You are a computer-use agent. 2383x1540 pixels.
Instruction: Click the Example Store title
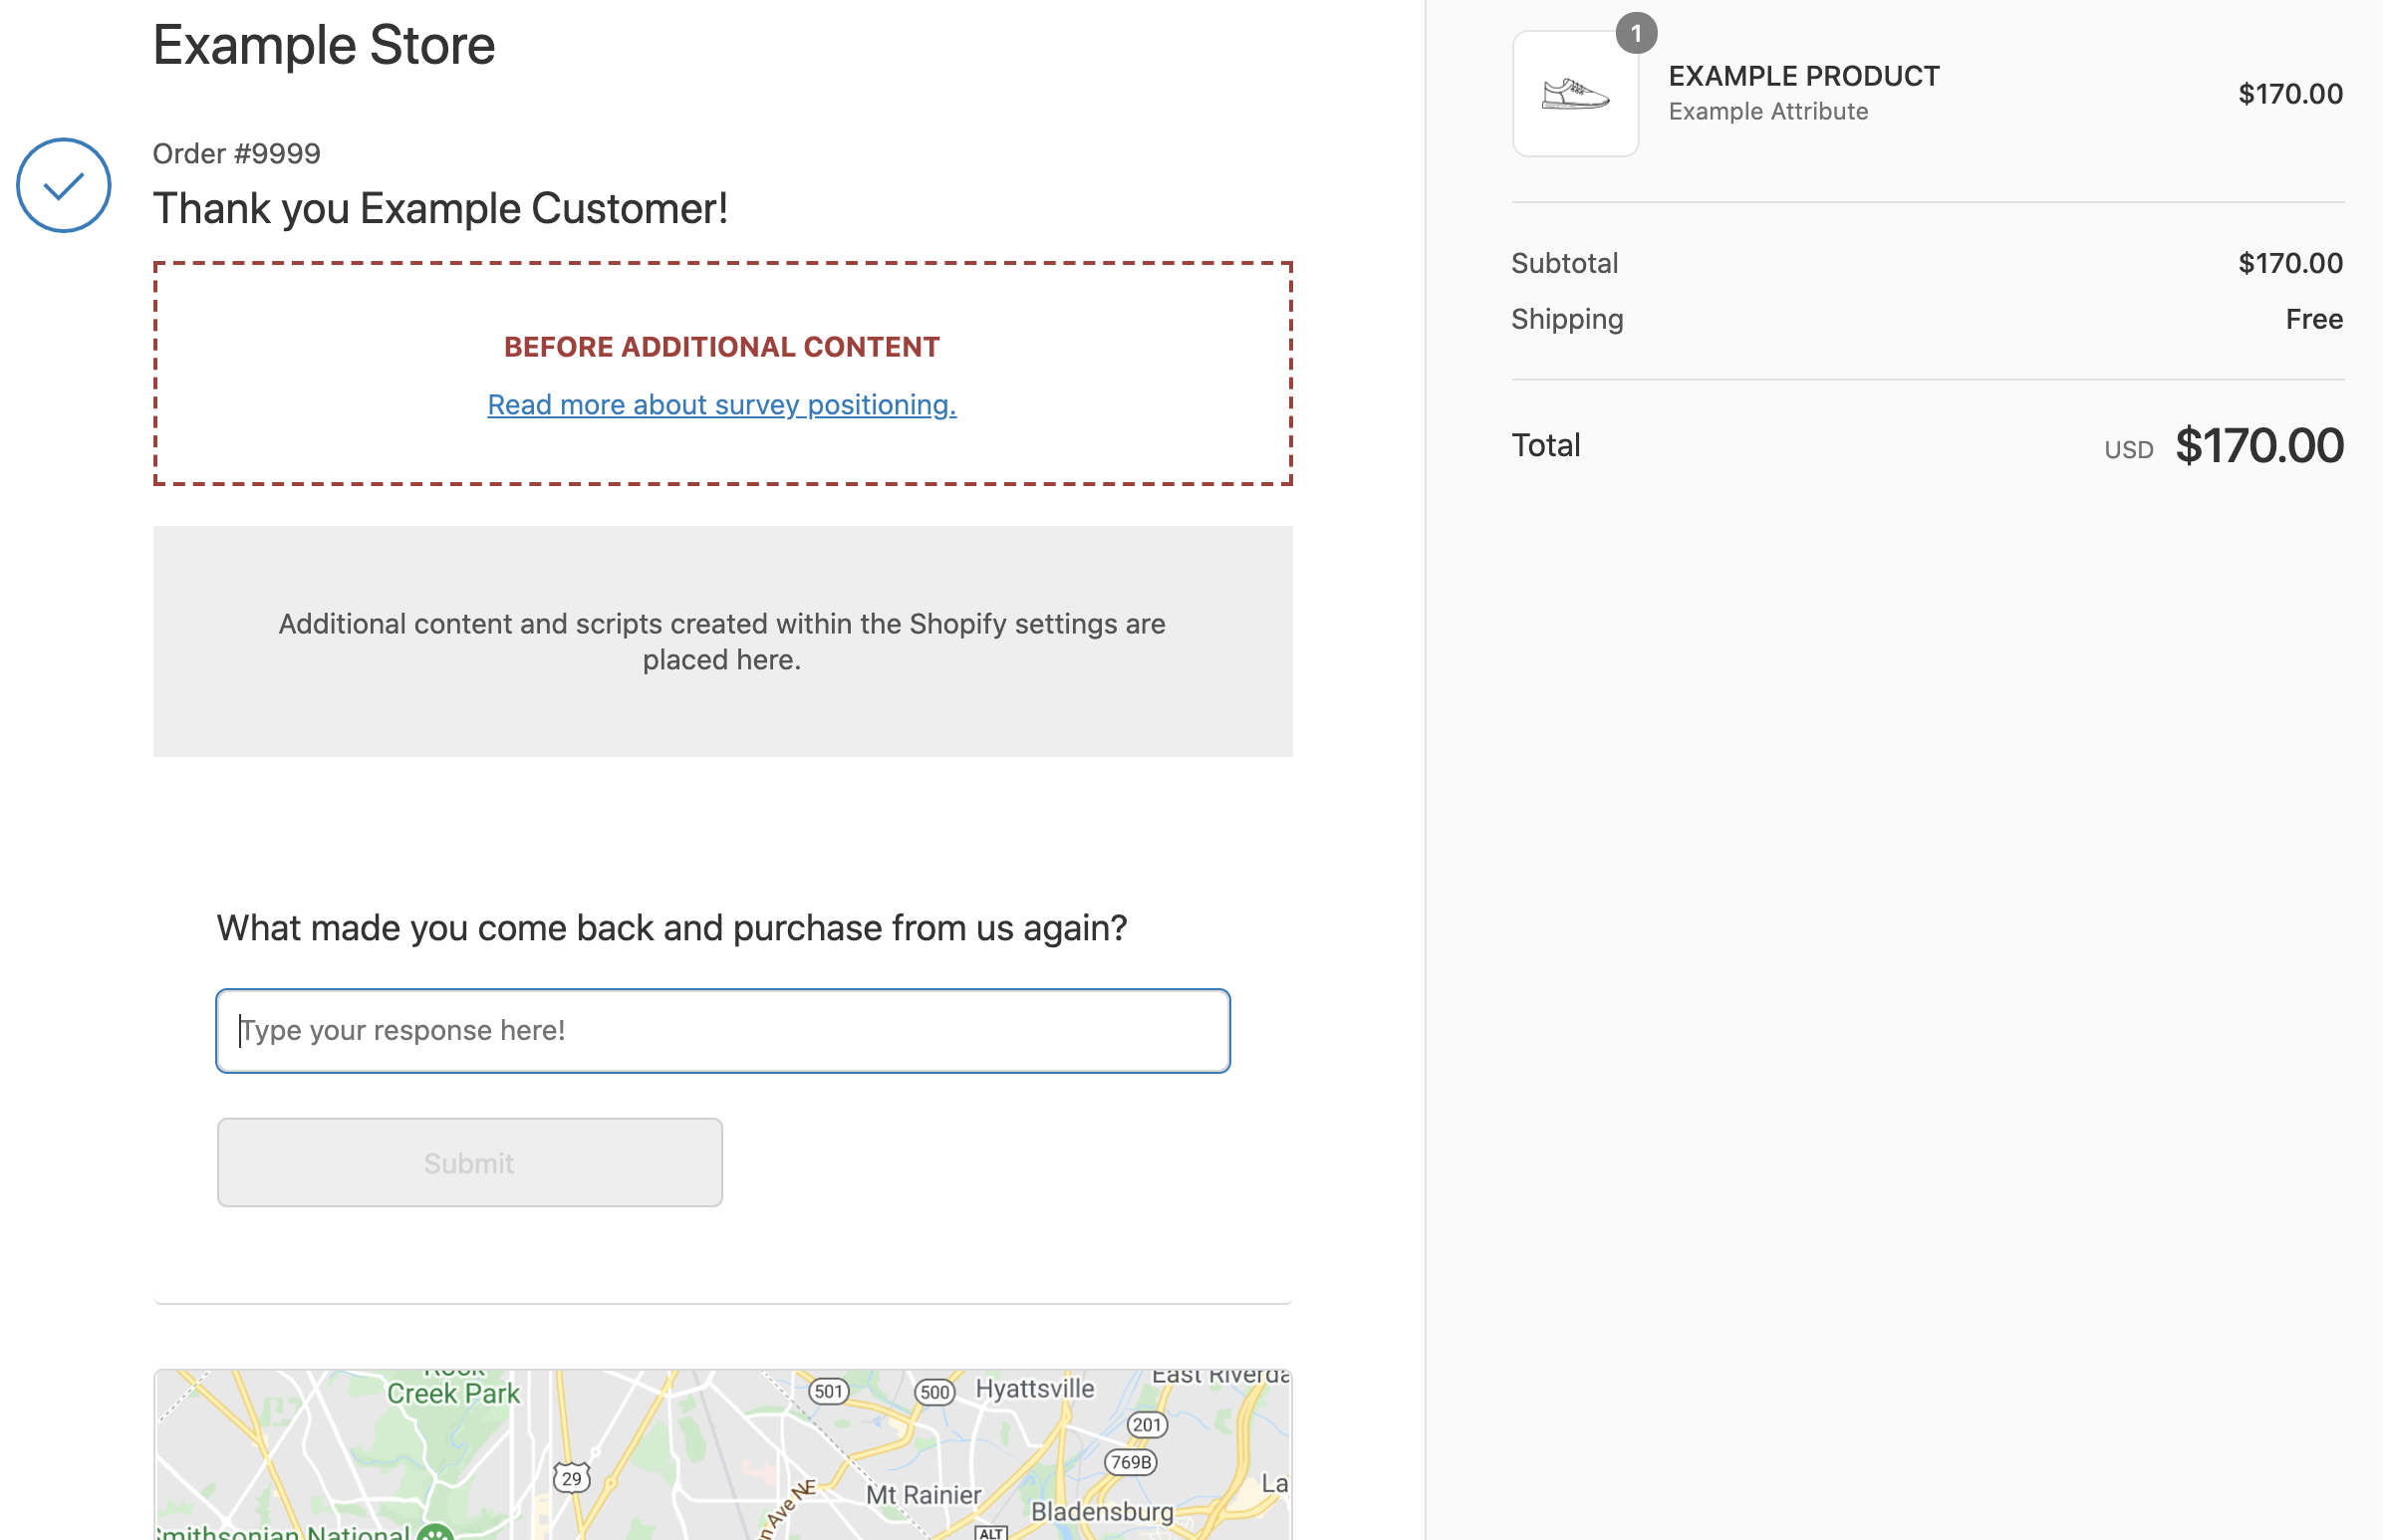pyautogui.click(x=323, y=45)
